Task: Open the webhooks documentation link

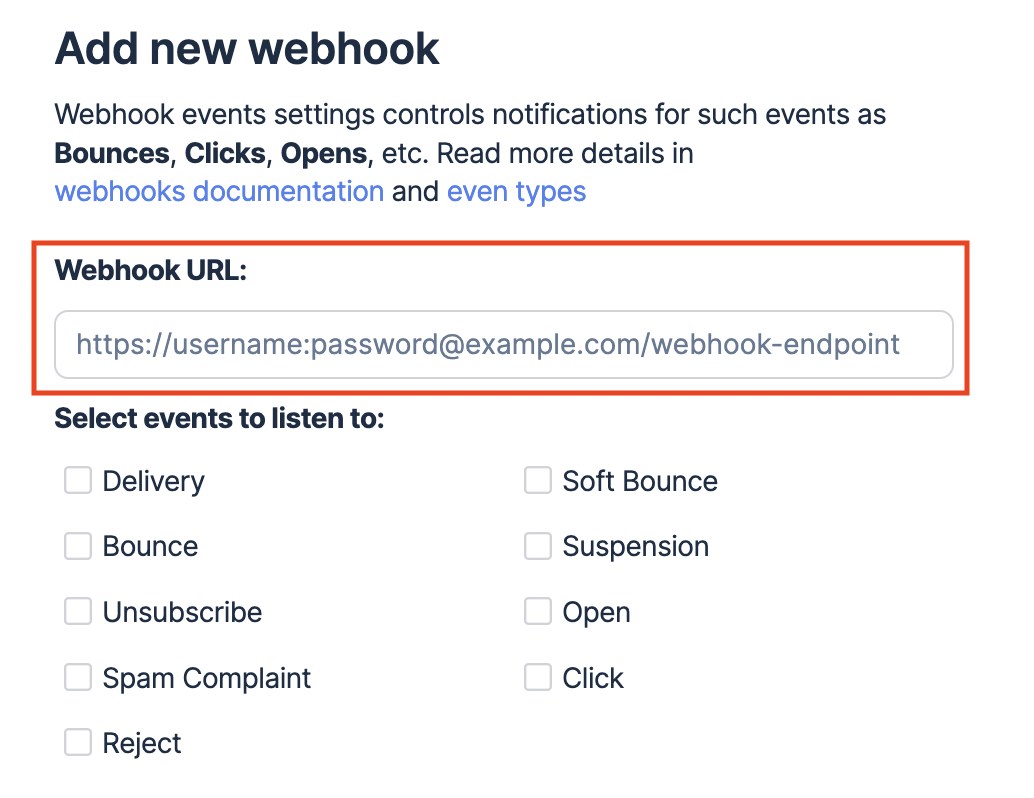Action: 219,191
